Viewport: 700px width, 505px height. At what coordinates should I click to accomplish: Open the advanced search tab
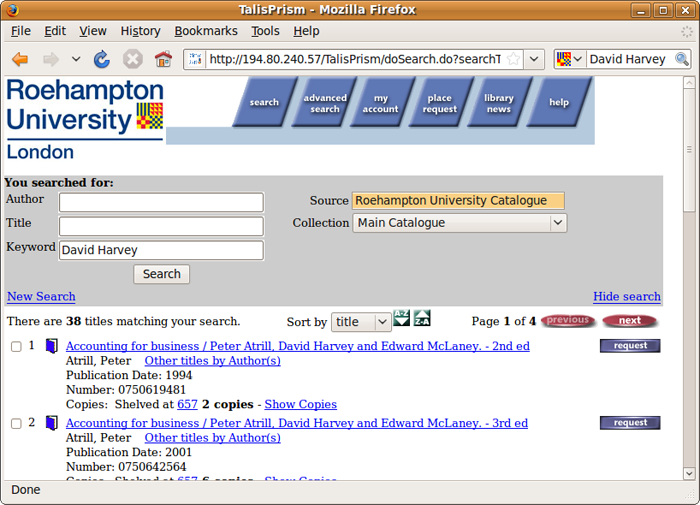click(x=325, y=103)
